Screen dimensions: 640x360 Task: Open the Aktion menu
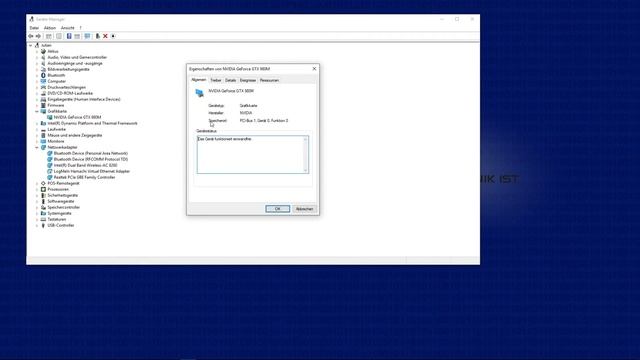pyautogui.click(x=50, y=28)
